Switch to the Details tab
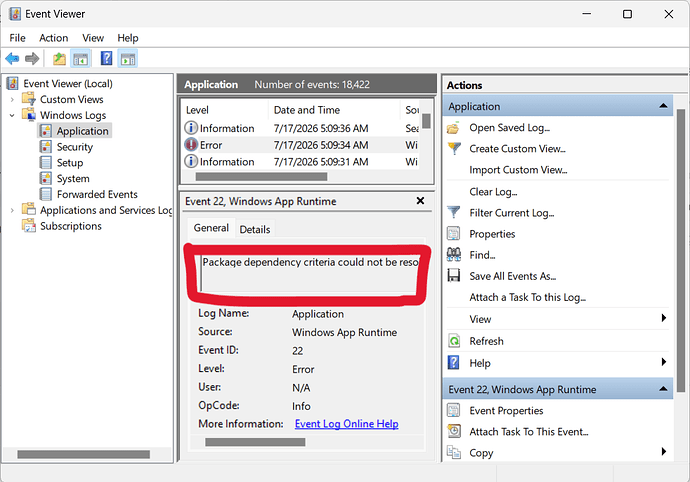The image size is (690, 482). (255, 229)
